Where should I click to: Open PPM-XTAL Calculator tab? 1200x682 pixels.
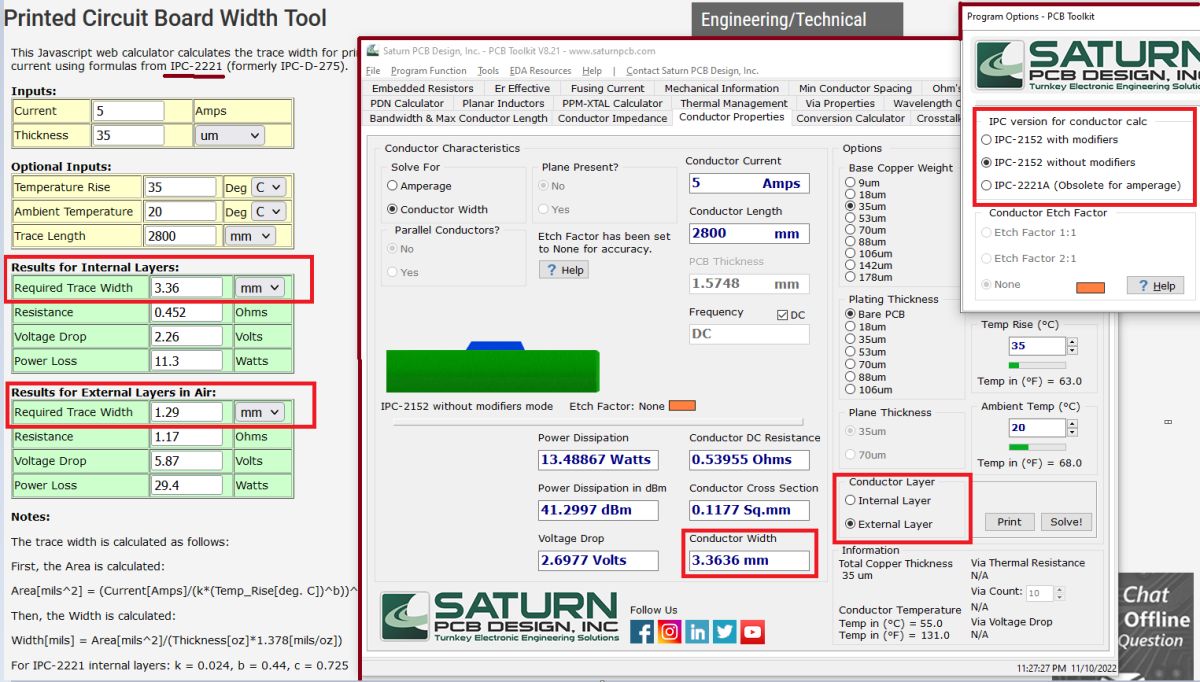pos(612,103)
